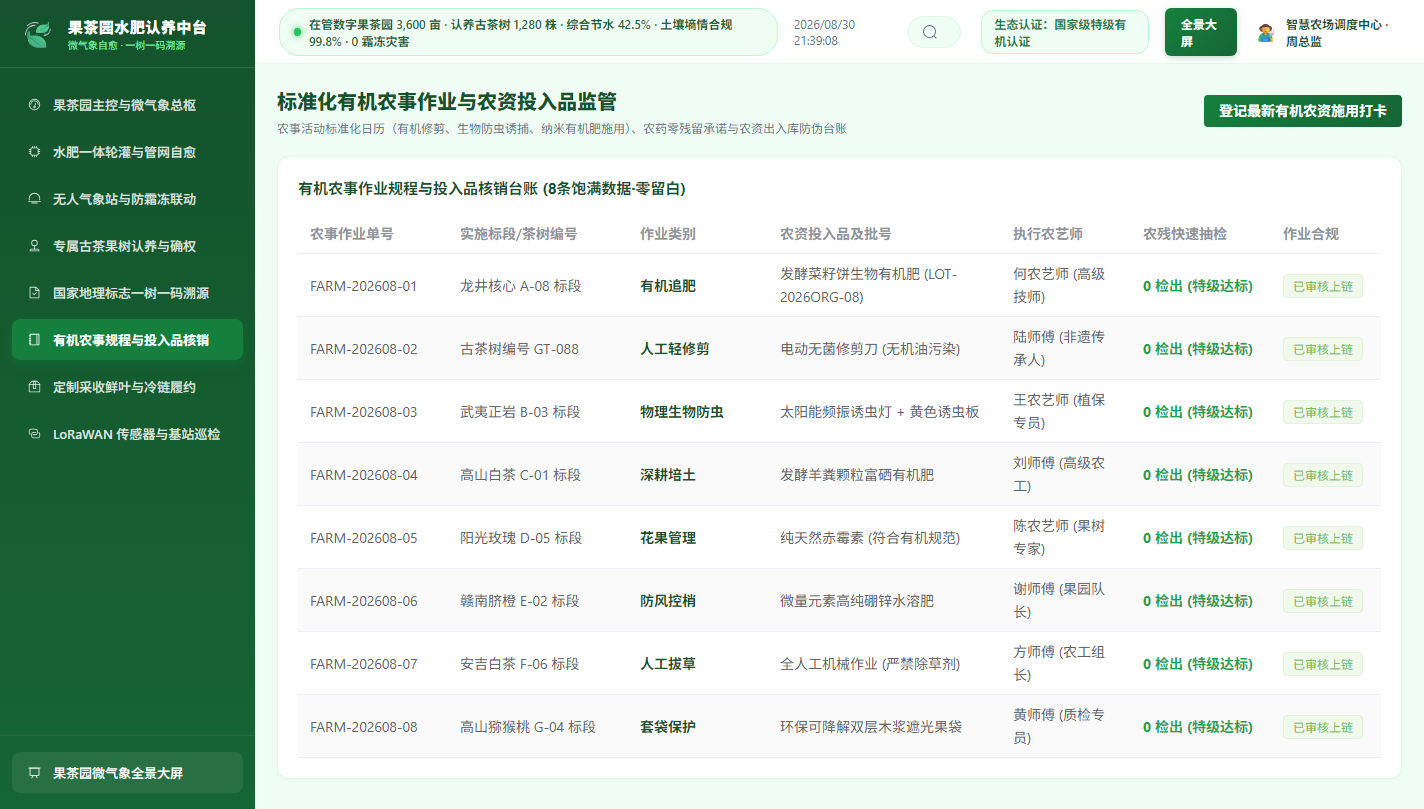This screenshot has width=1424, height=809.
Task: Click 已审核上链 tag for FARM-202608-02
Action: tap(1322, 349)
